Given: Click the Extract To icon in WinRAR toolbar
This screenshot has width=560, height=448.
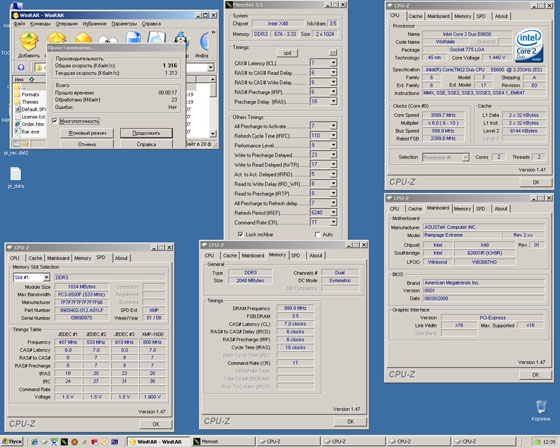Looking at the screenshot, I should (x=56, y=38).
